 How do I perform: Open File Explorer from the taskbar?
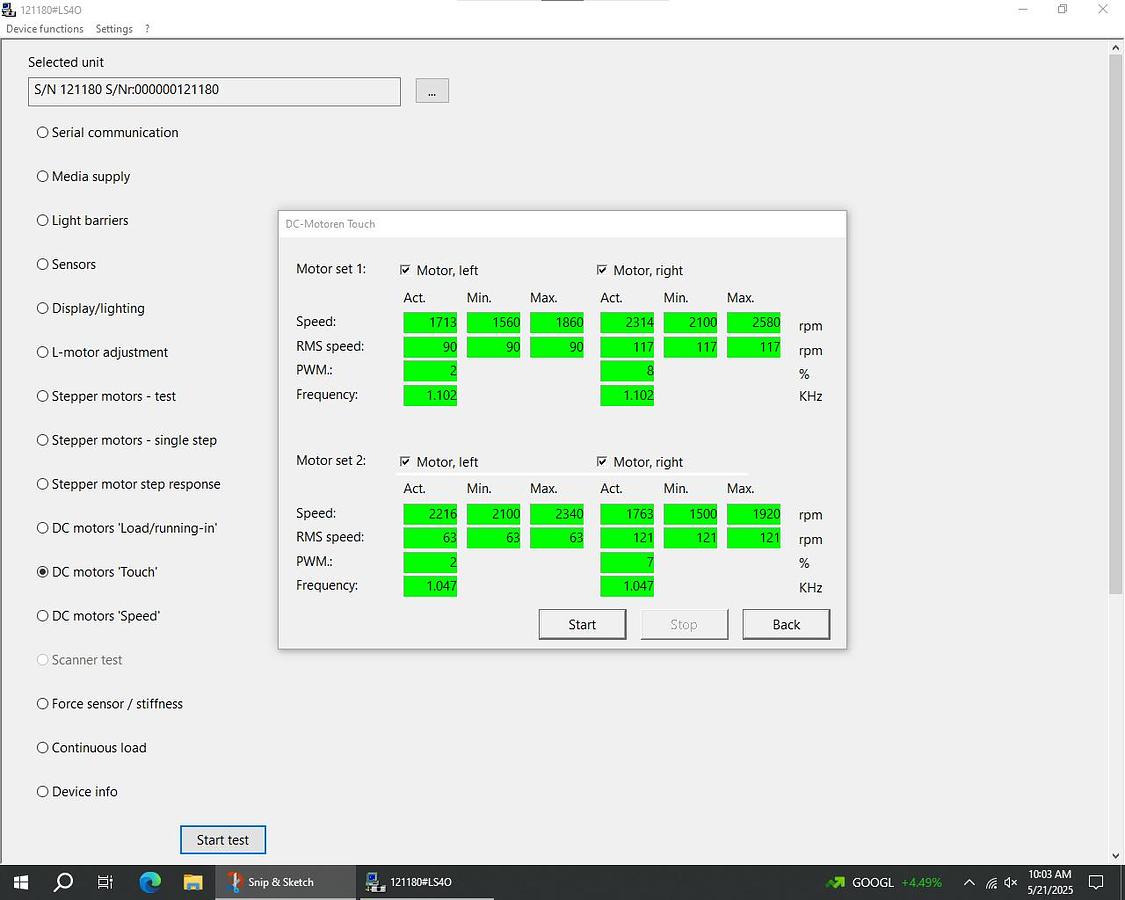point(193,882)
